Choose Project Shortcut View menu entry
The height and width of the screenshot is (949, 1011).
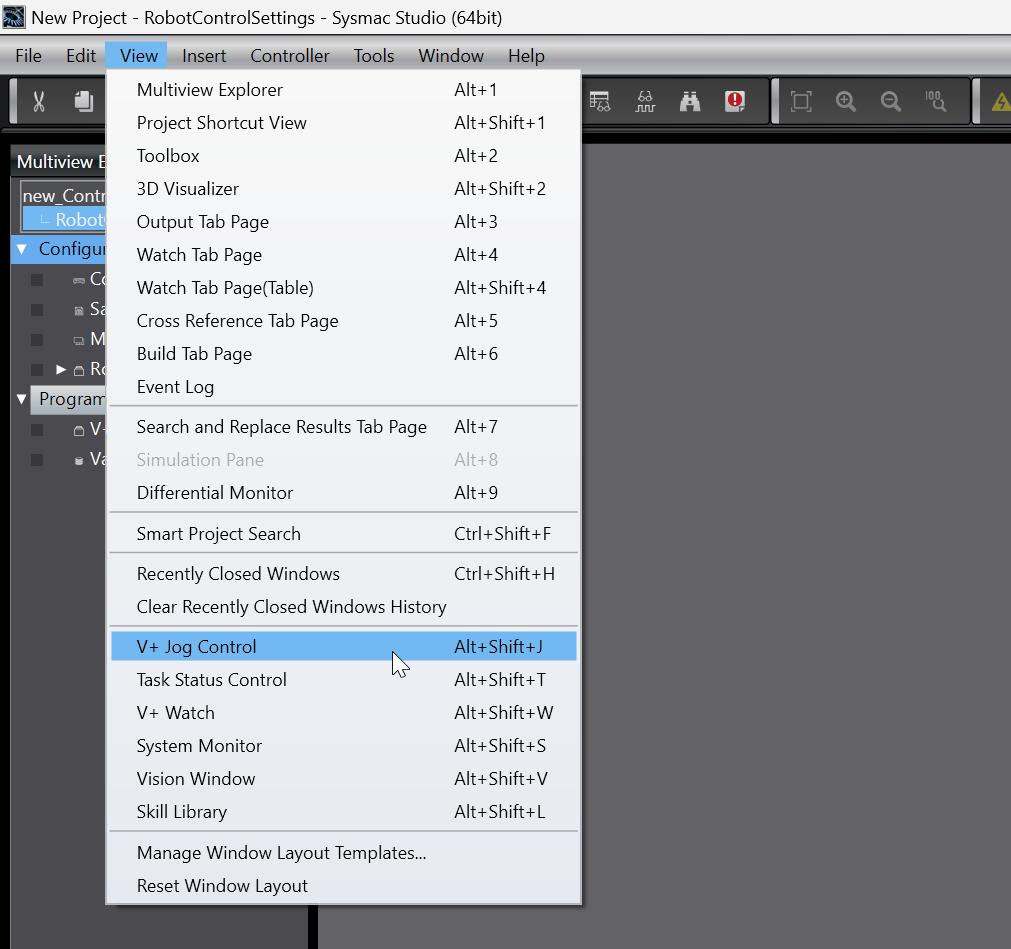pos(344,122)
